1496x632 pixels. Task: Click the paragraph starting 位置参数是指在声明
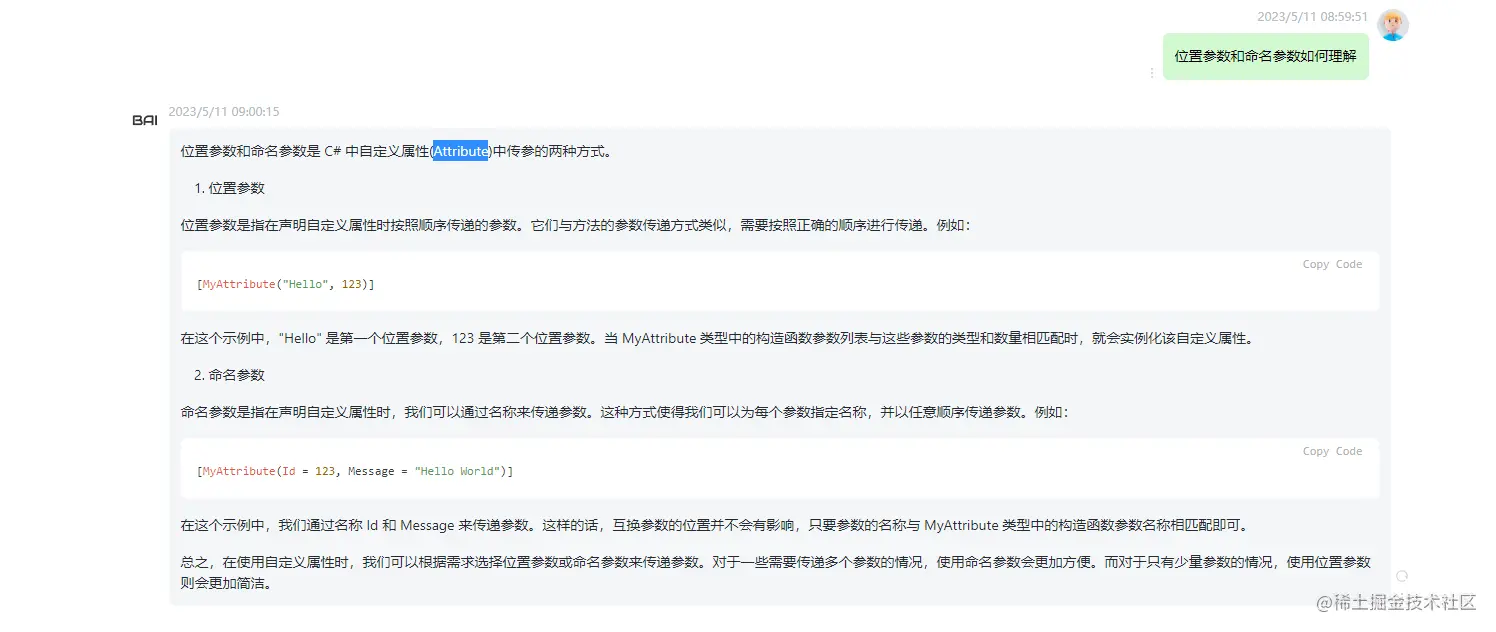pyautogui.click(x=576, y=226)
